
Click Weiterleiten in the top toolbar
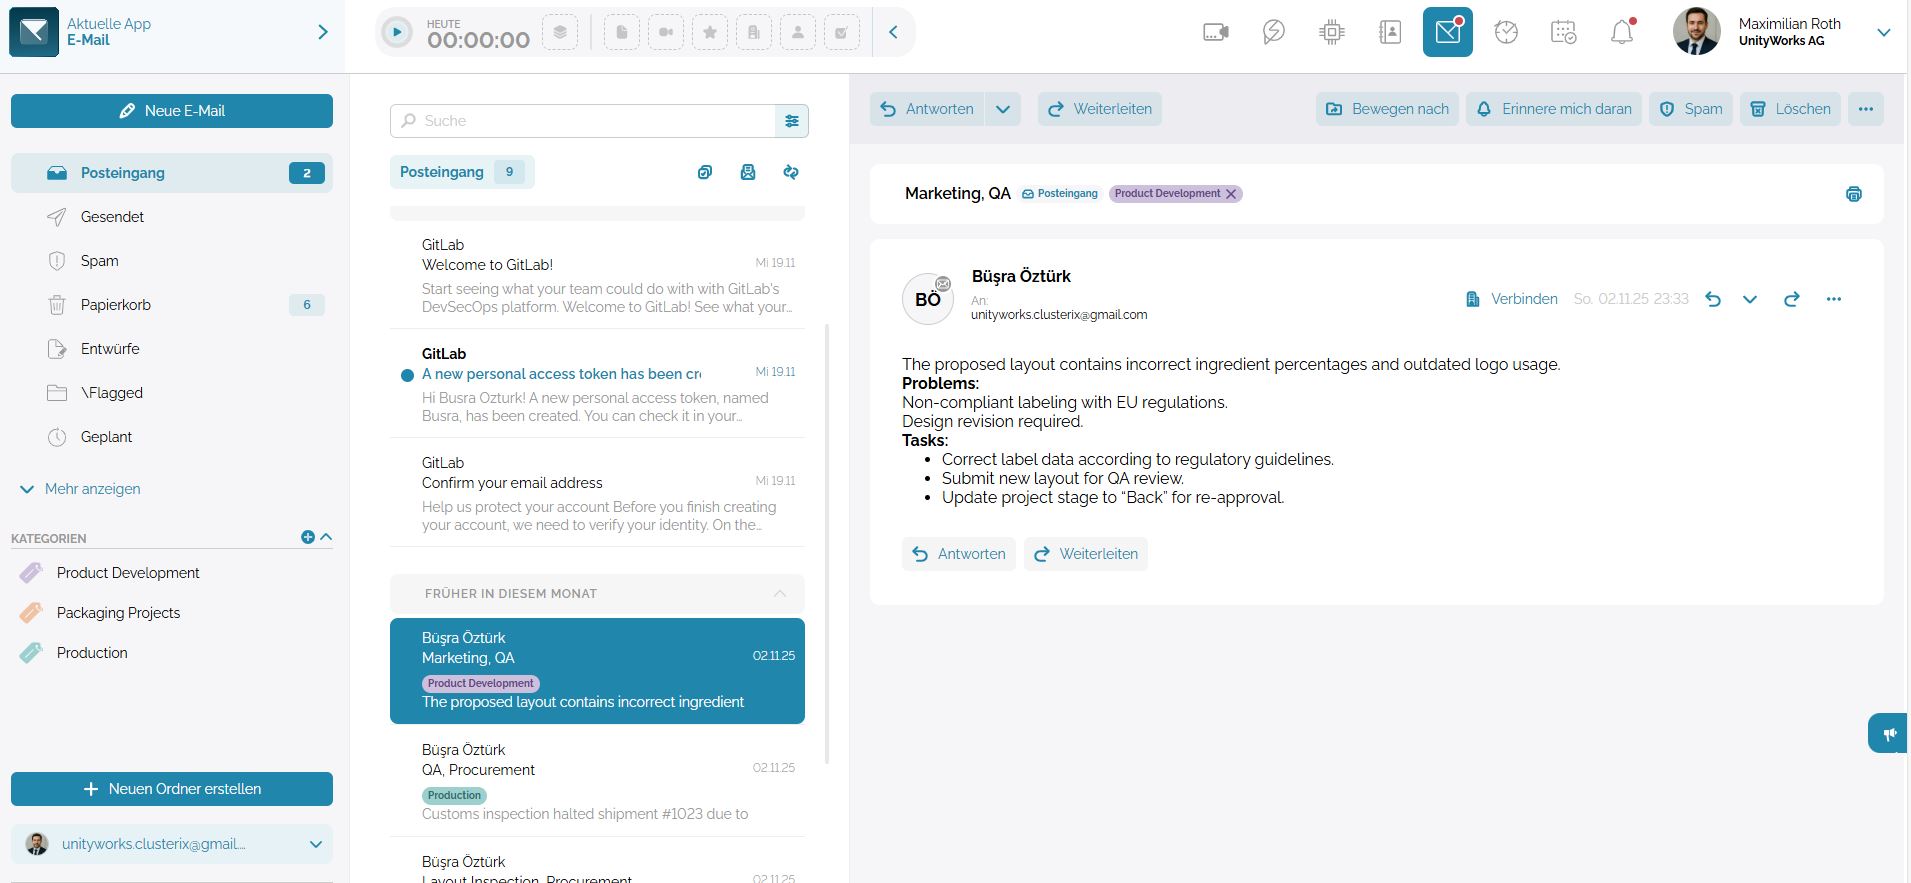click(x=1100, y=109)
